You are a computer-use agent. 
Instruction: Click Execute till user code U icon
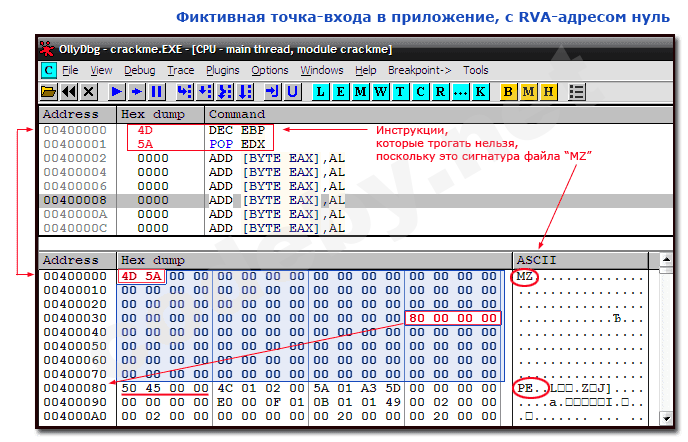coord(292,92)
